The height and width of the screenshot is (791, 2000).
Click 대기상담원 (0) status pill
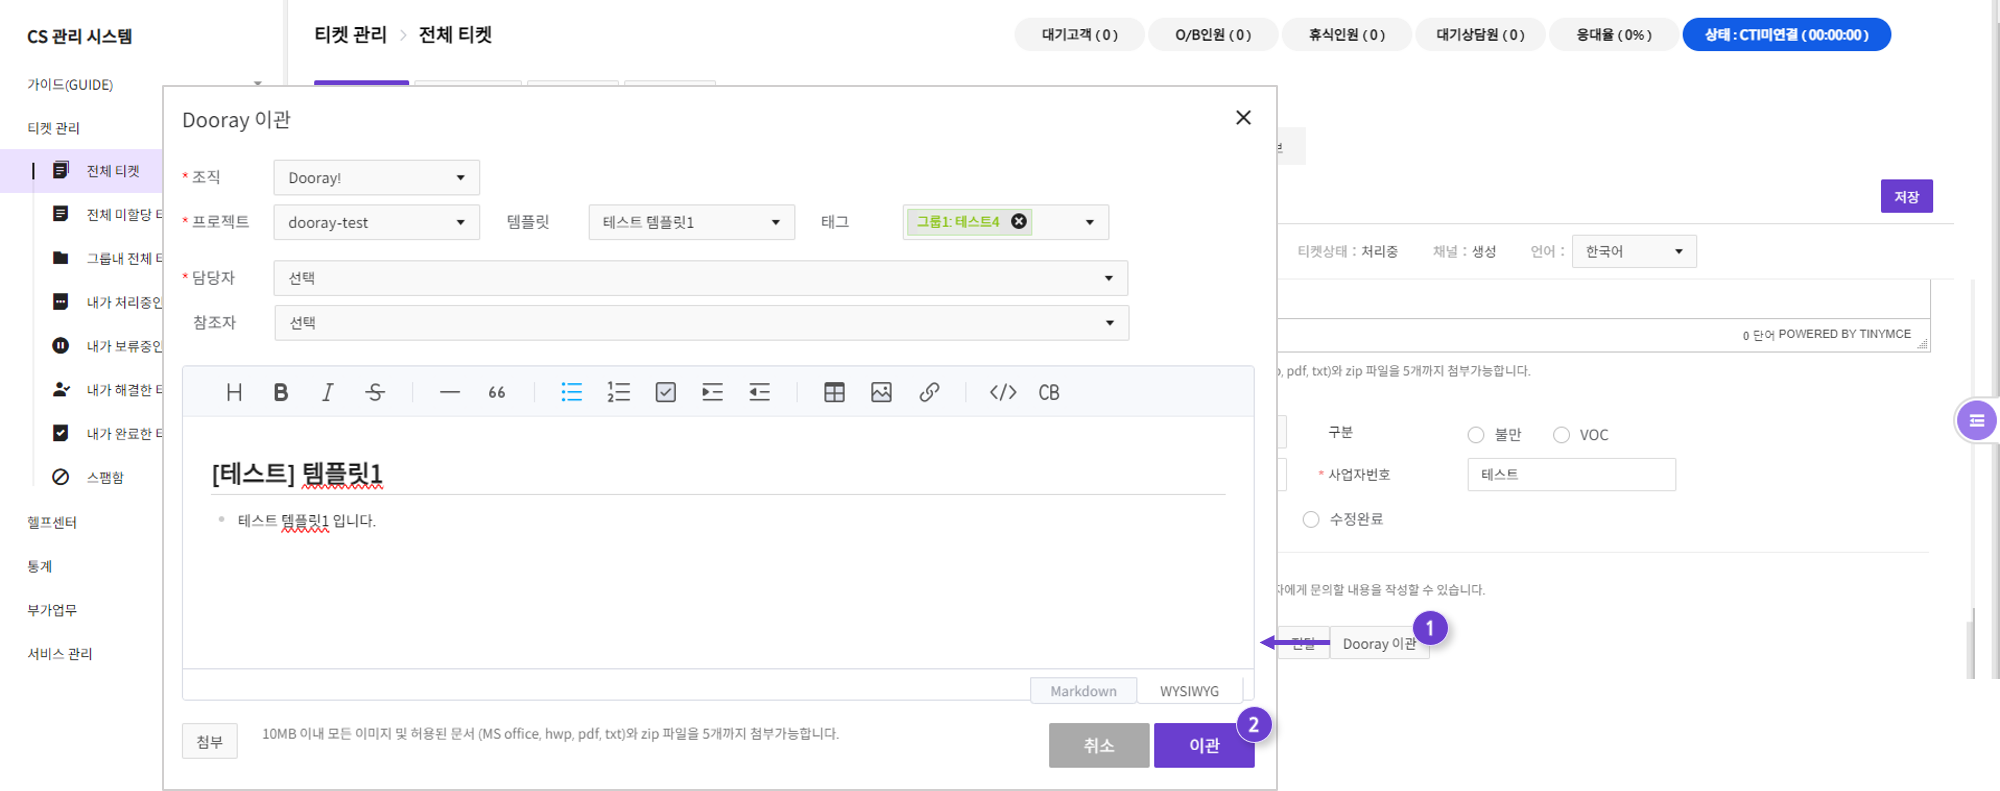[x=1480, y=34]
